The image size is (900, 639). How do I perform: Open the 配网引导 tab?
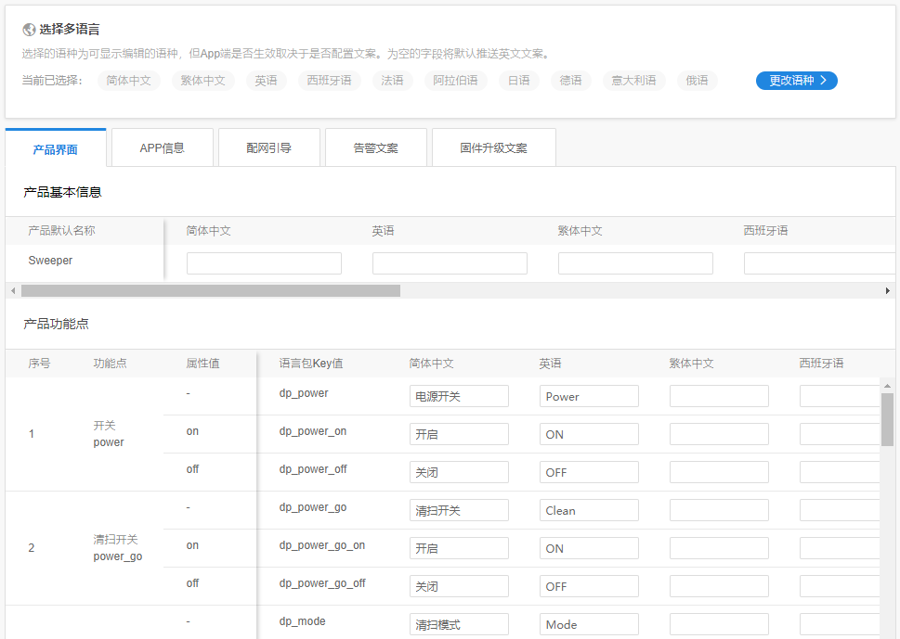click(268, 146)
